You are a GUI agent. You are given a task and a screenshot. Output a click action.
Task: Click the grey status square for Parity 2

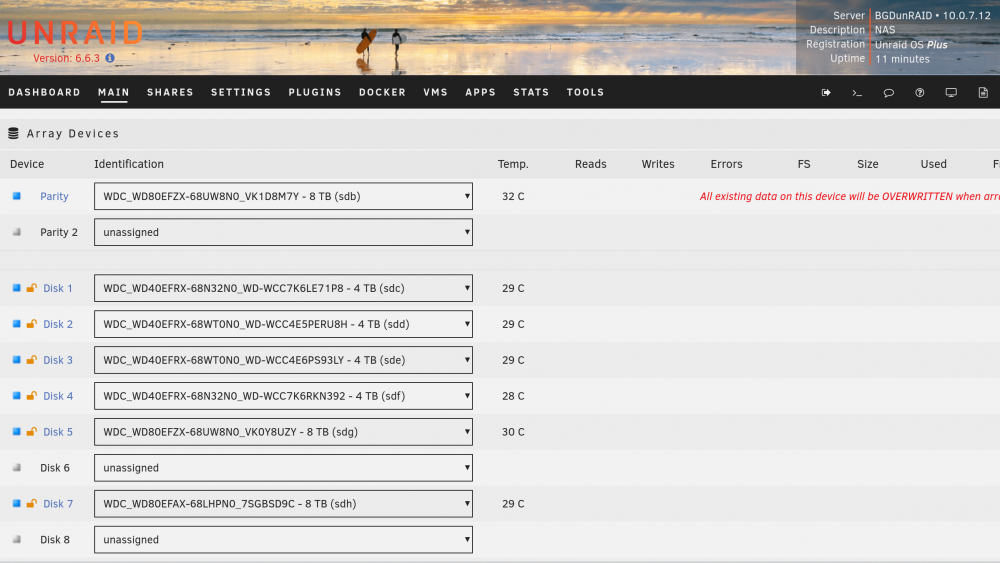[x=17, y=232]
